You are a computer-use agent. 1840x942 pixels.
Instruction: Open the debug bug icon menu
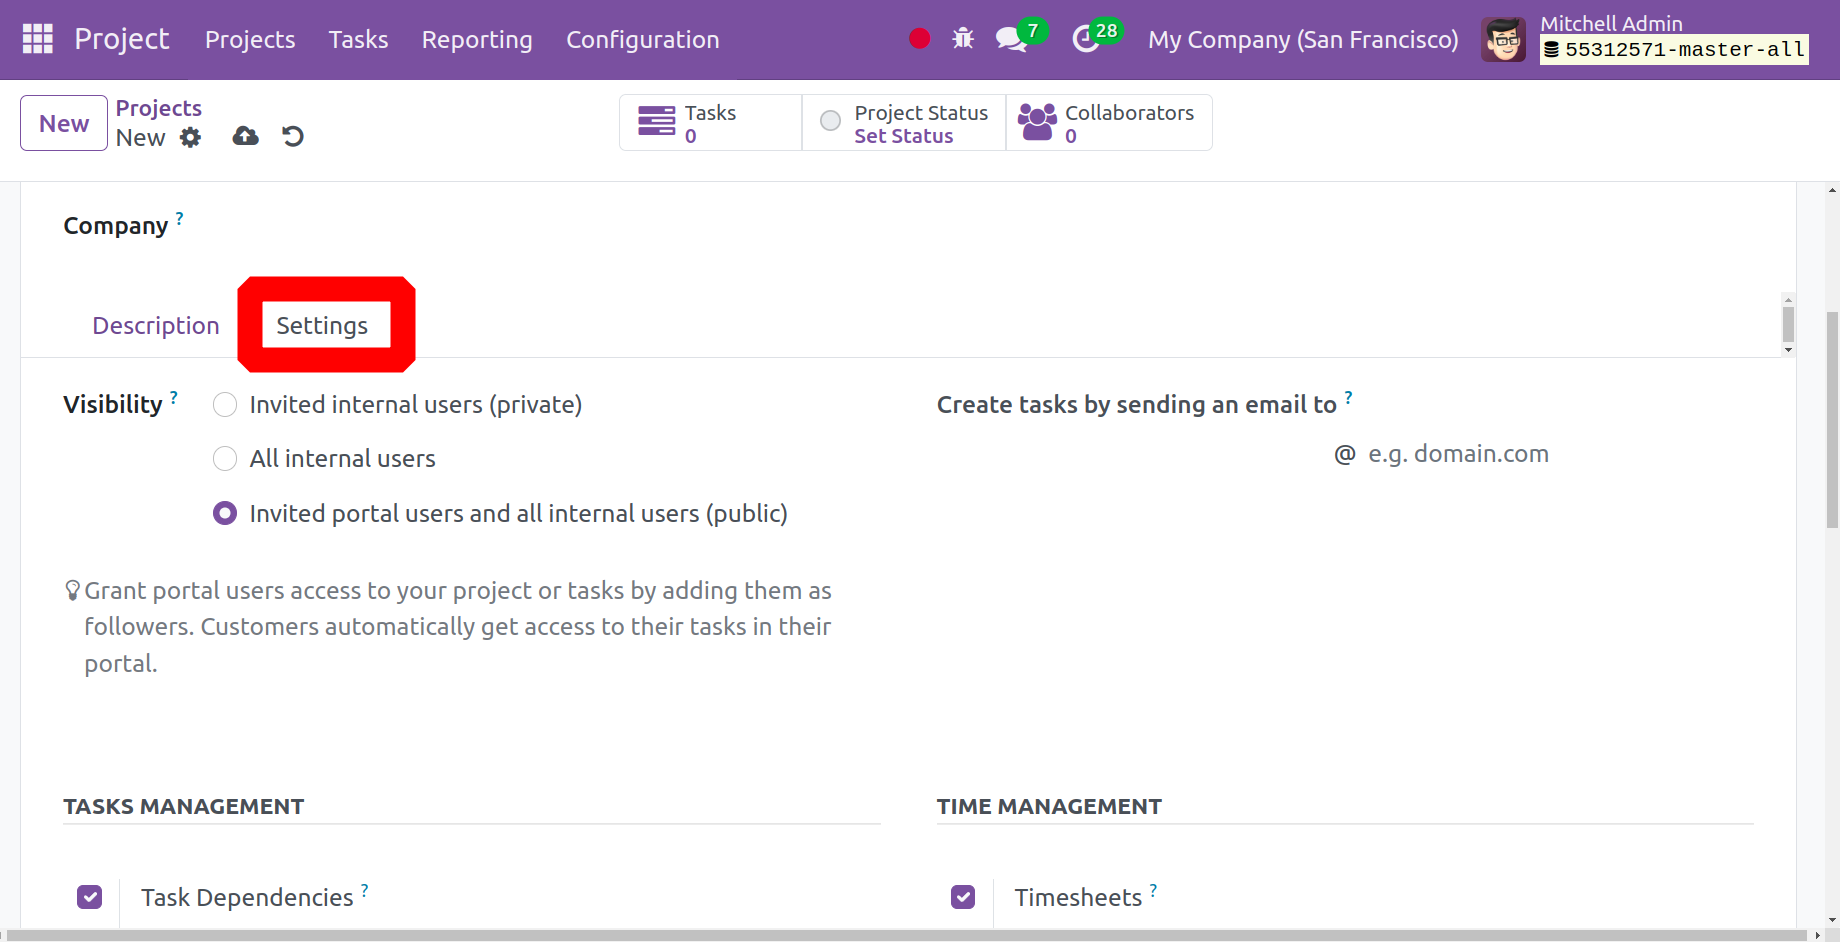963,39
